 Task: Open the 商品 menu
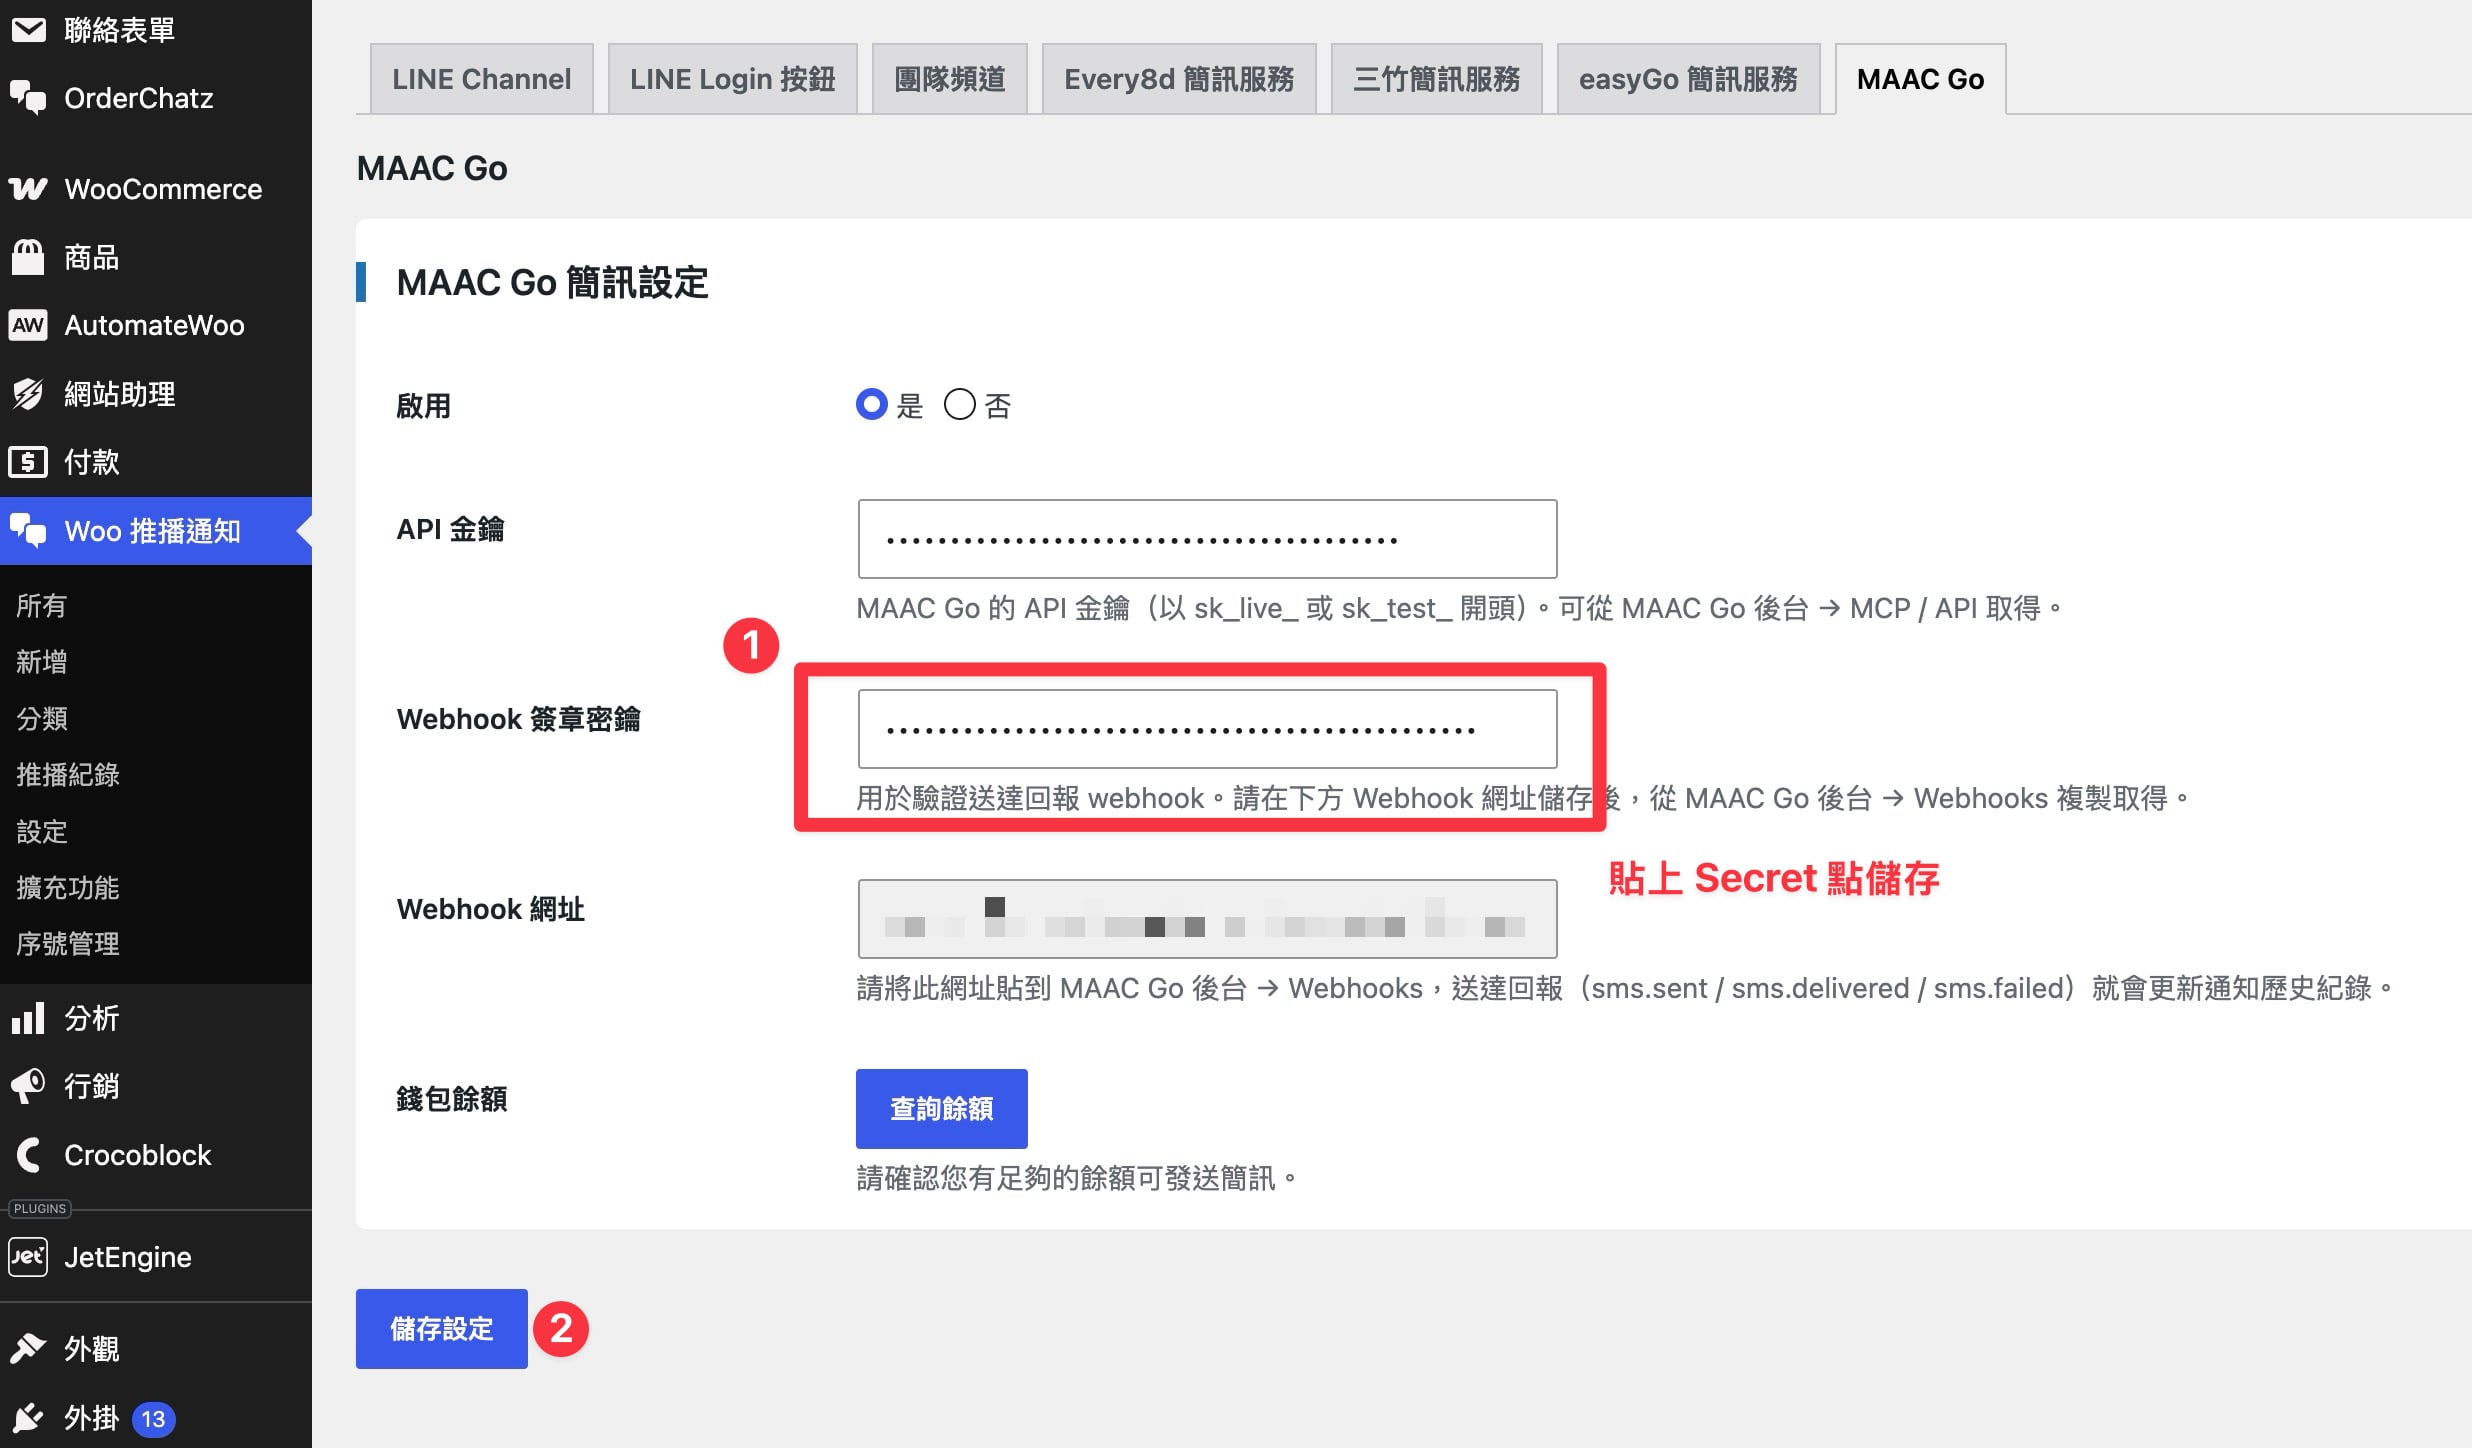coord(156,257)
